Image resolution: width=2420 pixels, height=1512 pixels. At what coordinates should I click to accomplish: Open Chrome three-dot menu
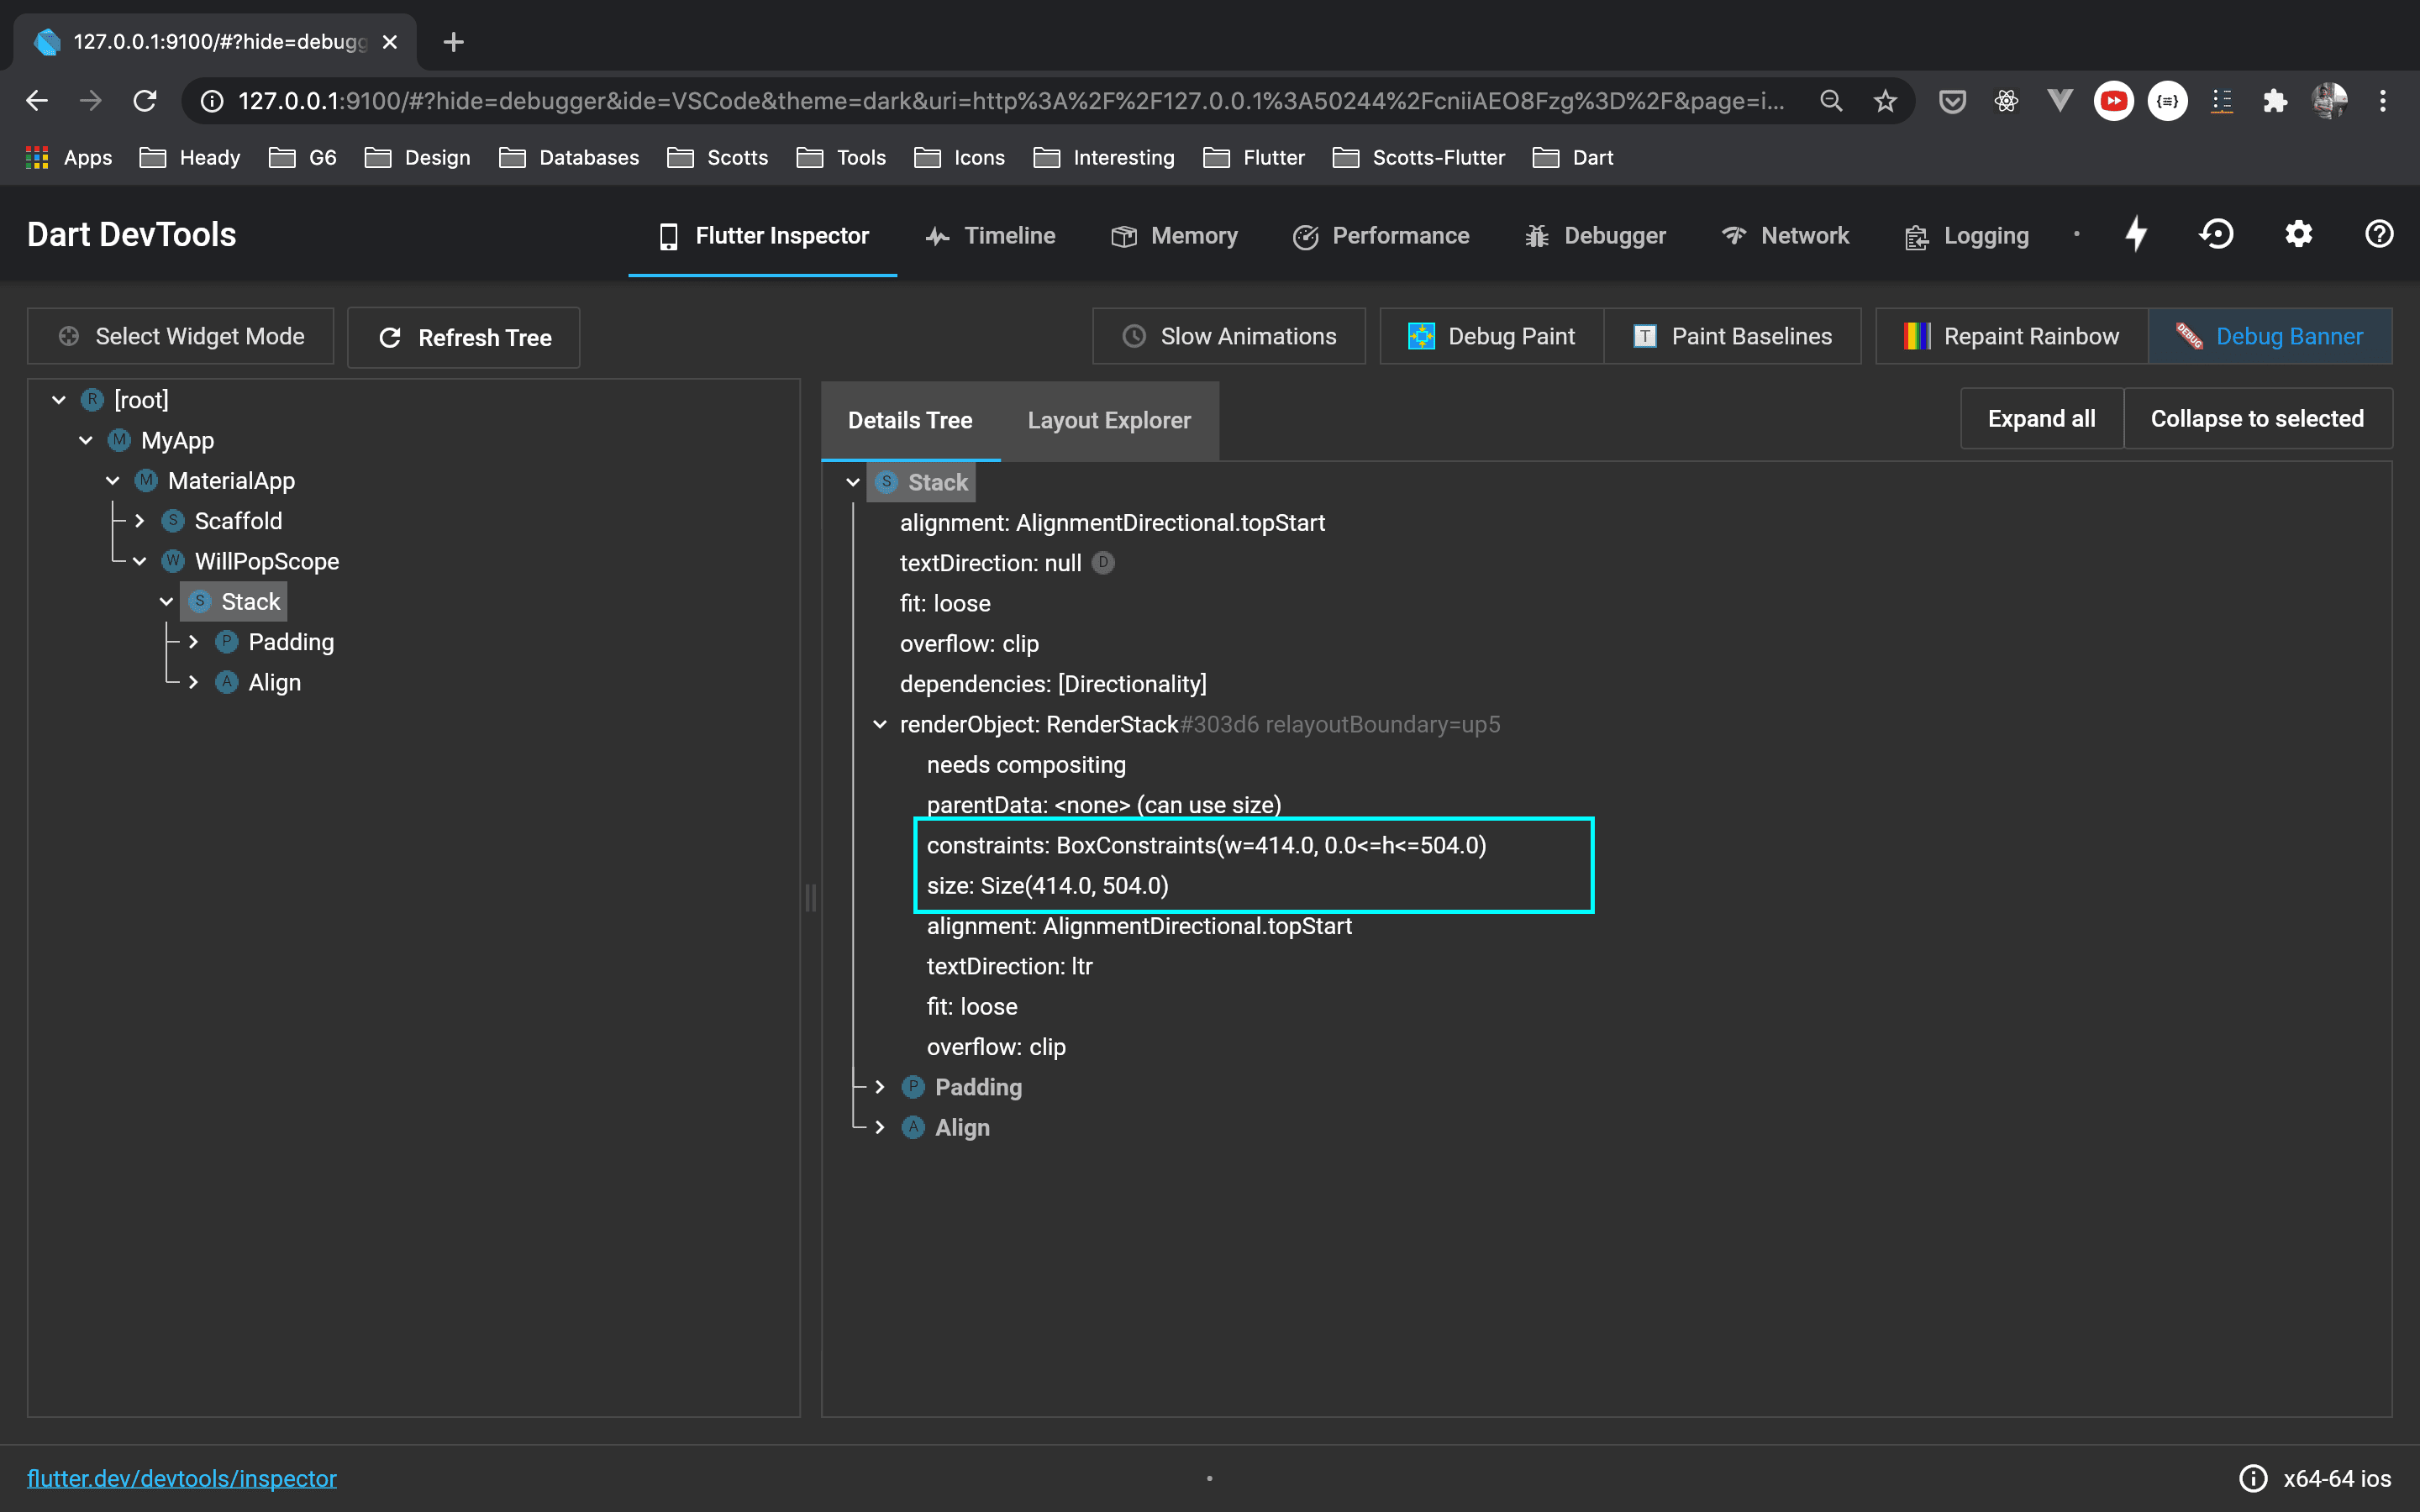coord(2383,101)
